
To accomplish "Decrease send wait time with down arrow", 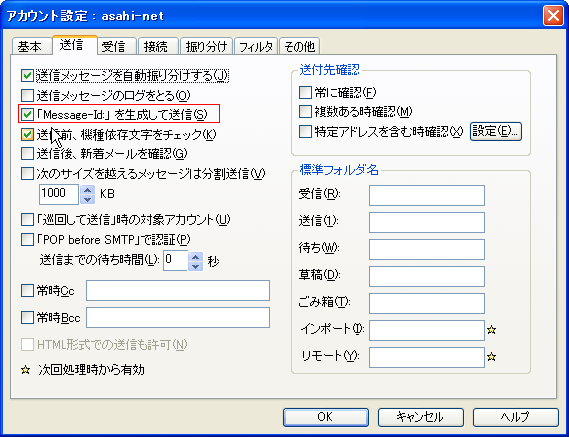I will 196,266.
